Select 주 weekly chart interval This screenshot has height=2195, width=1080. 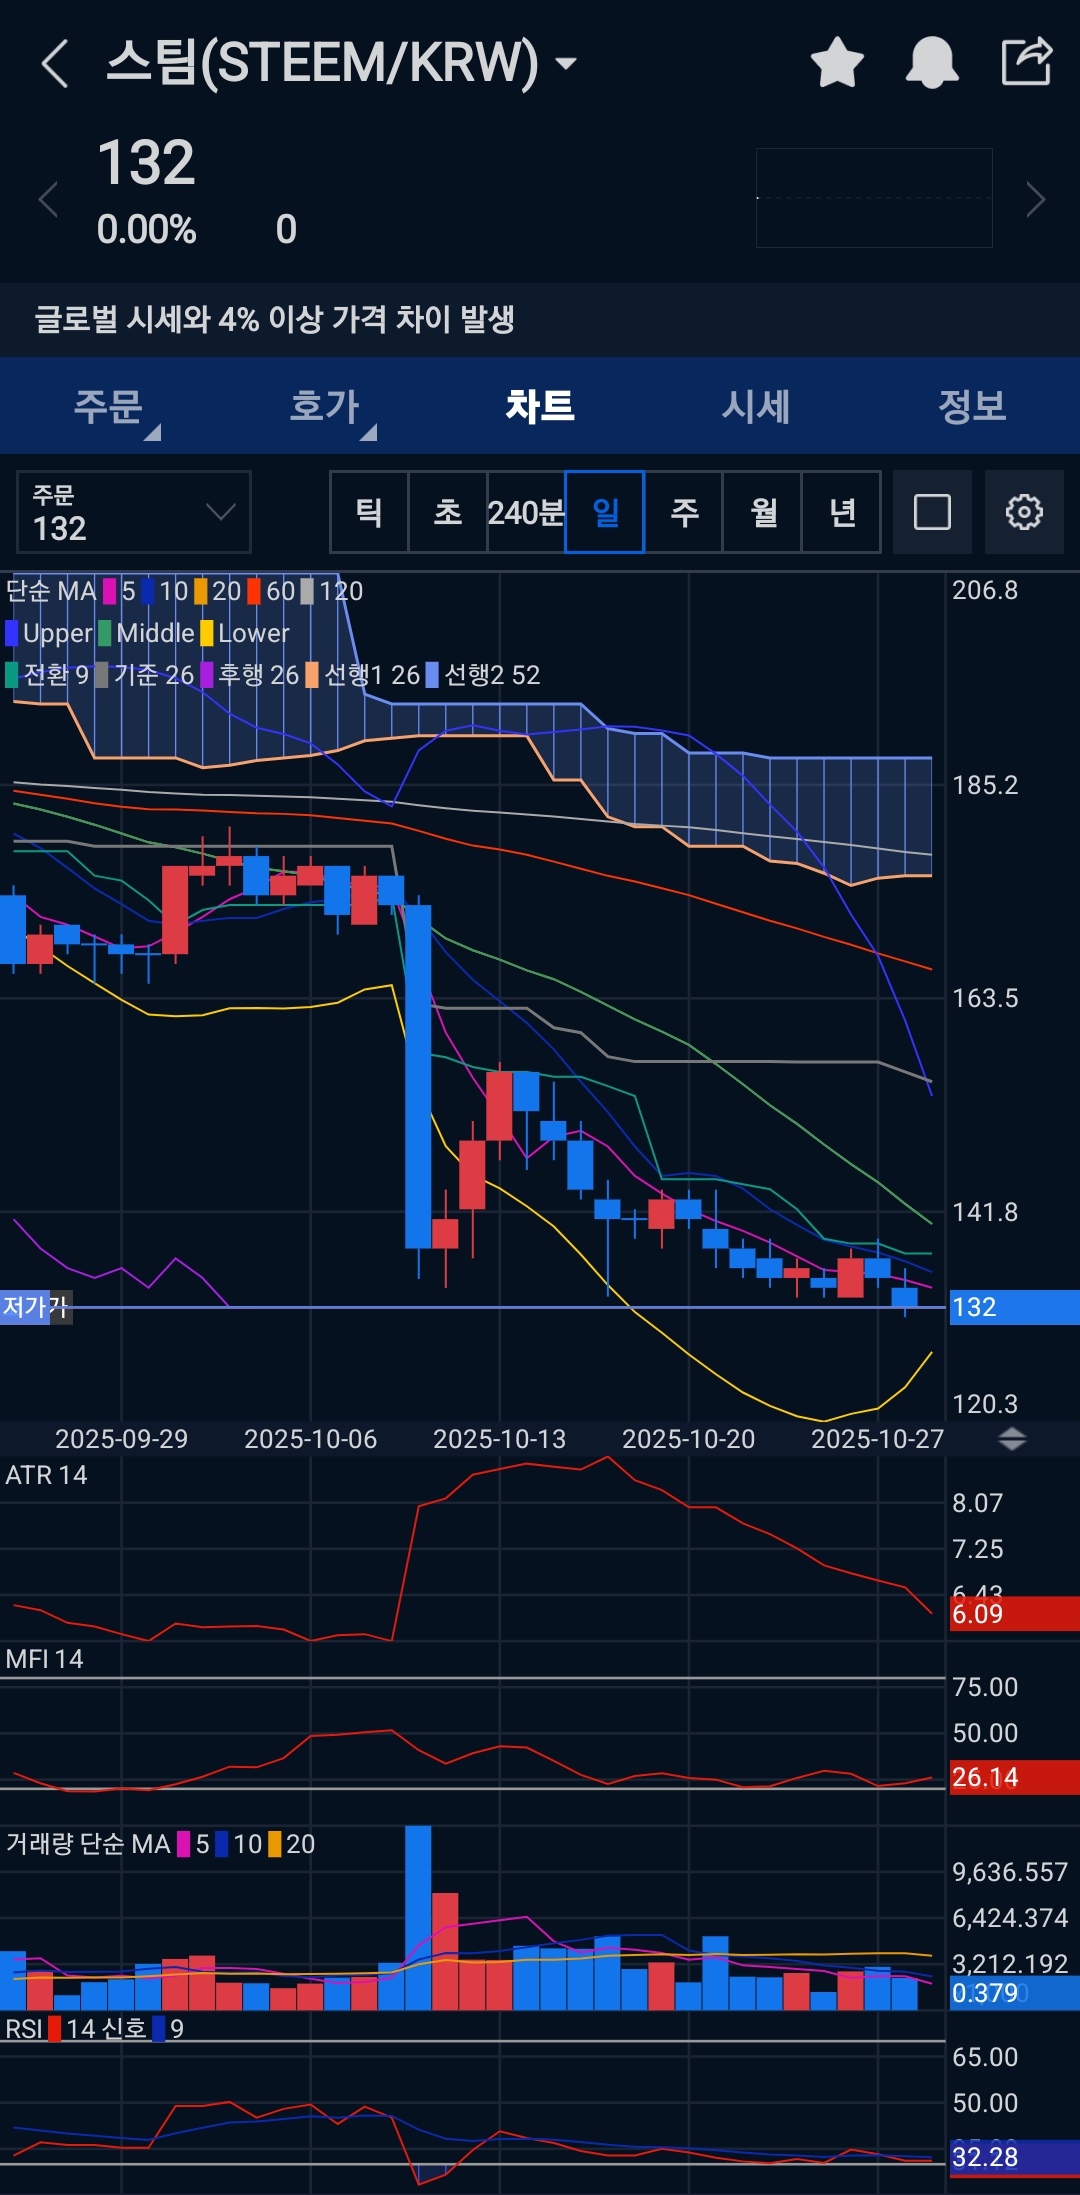coord(684,512)
